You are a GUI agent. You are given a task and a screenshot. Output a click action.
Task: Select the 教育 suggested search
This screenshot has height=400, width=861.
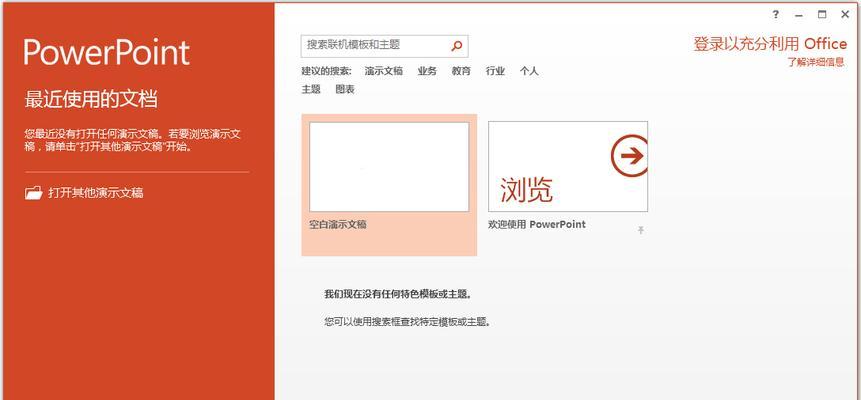(461, 71)
